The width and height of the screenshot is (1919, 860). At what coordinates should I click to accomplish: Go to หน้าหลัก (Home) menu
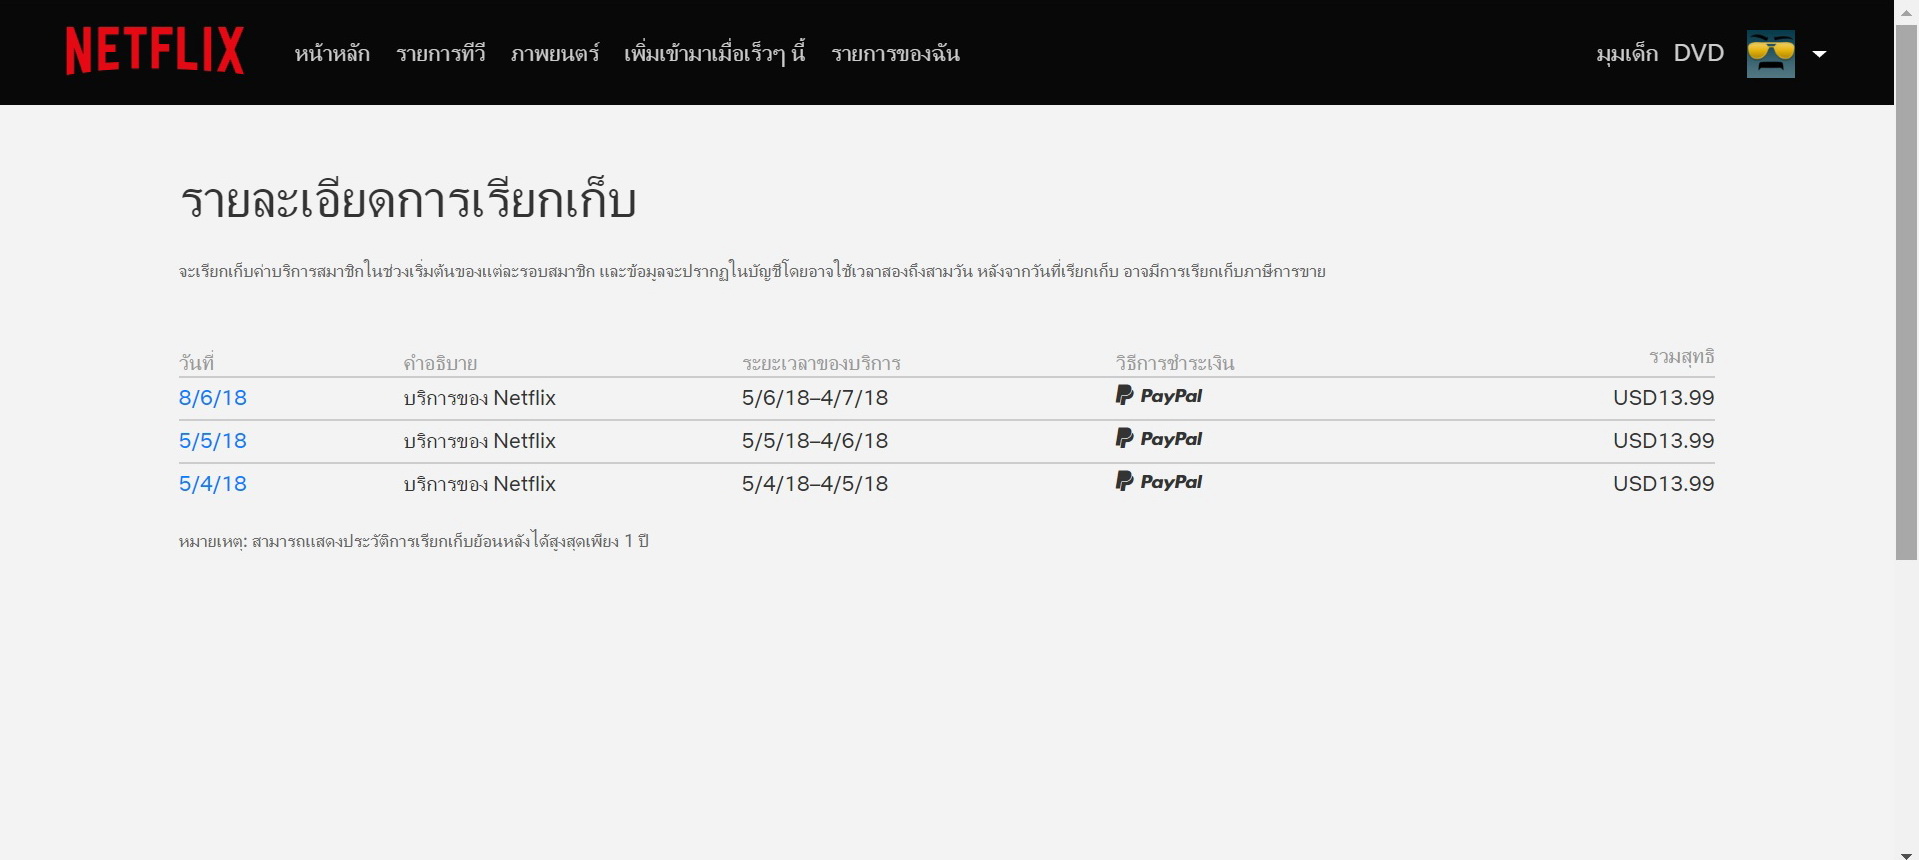(332, 54)
